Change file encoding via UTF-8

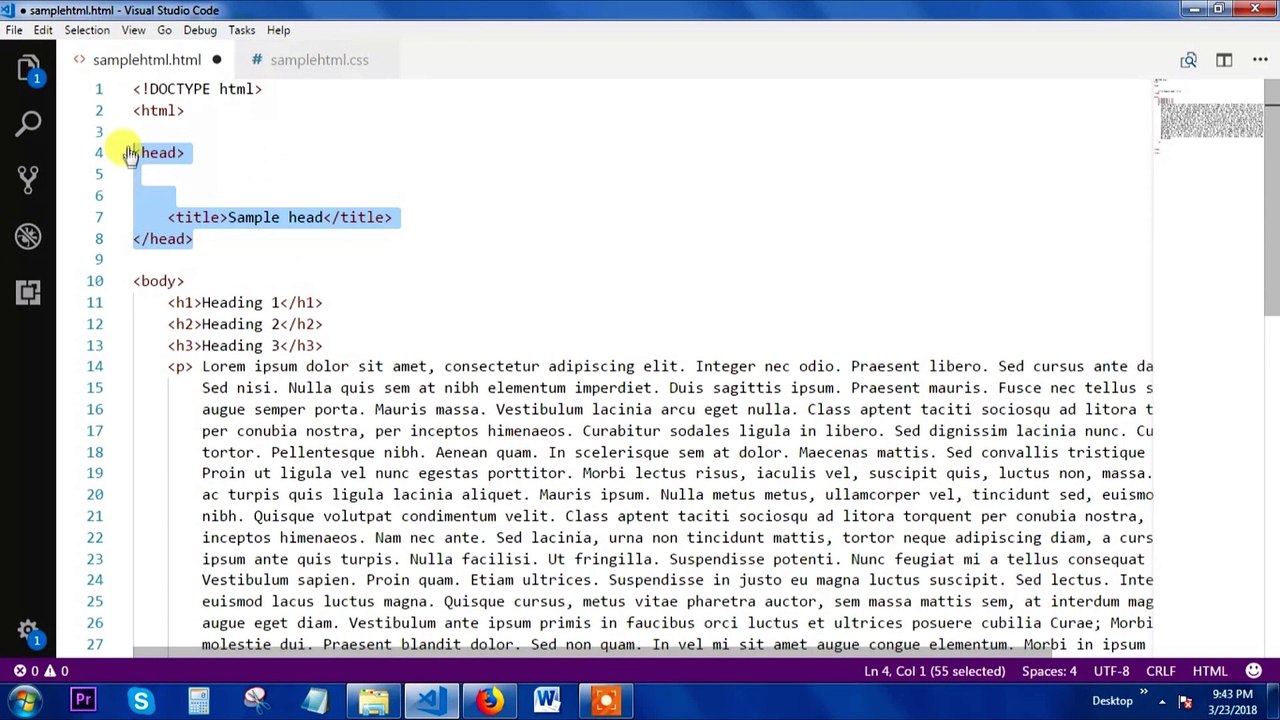point(1111,671)
